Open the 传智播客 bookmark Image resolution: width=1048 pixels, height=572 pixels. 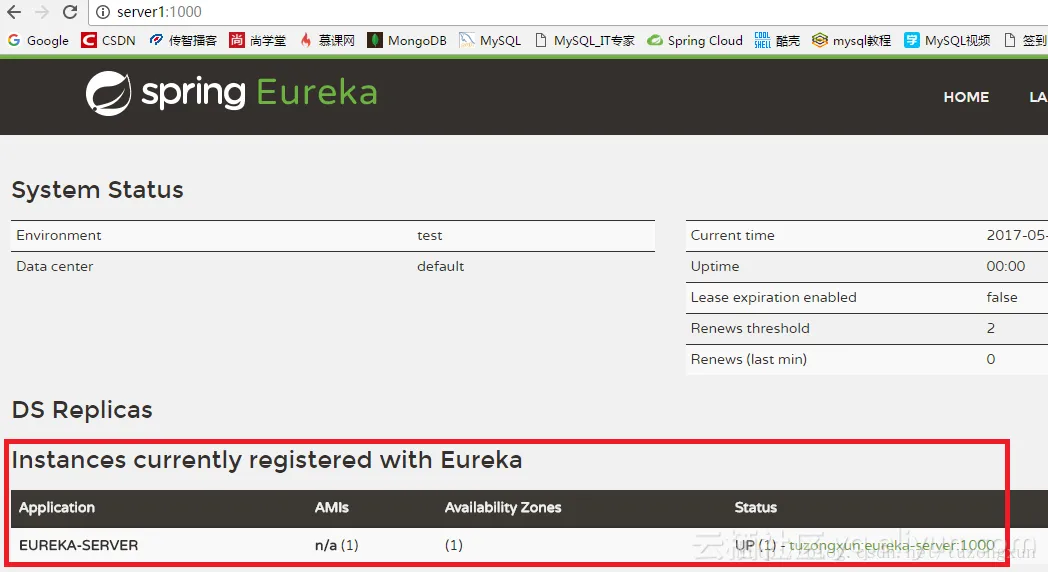(183, 41)
